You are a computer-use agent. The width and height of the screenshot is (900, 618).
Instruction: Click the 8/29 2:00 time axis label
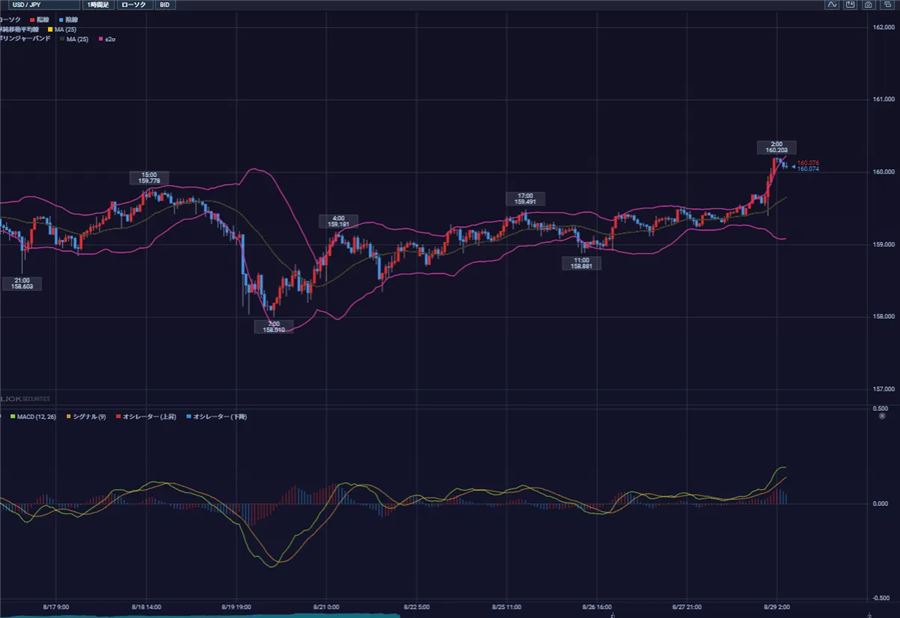777,607
